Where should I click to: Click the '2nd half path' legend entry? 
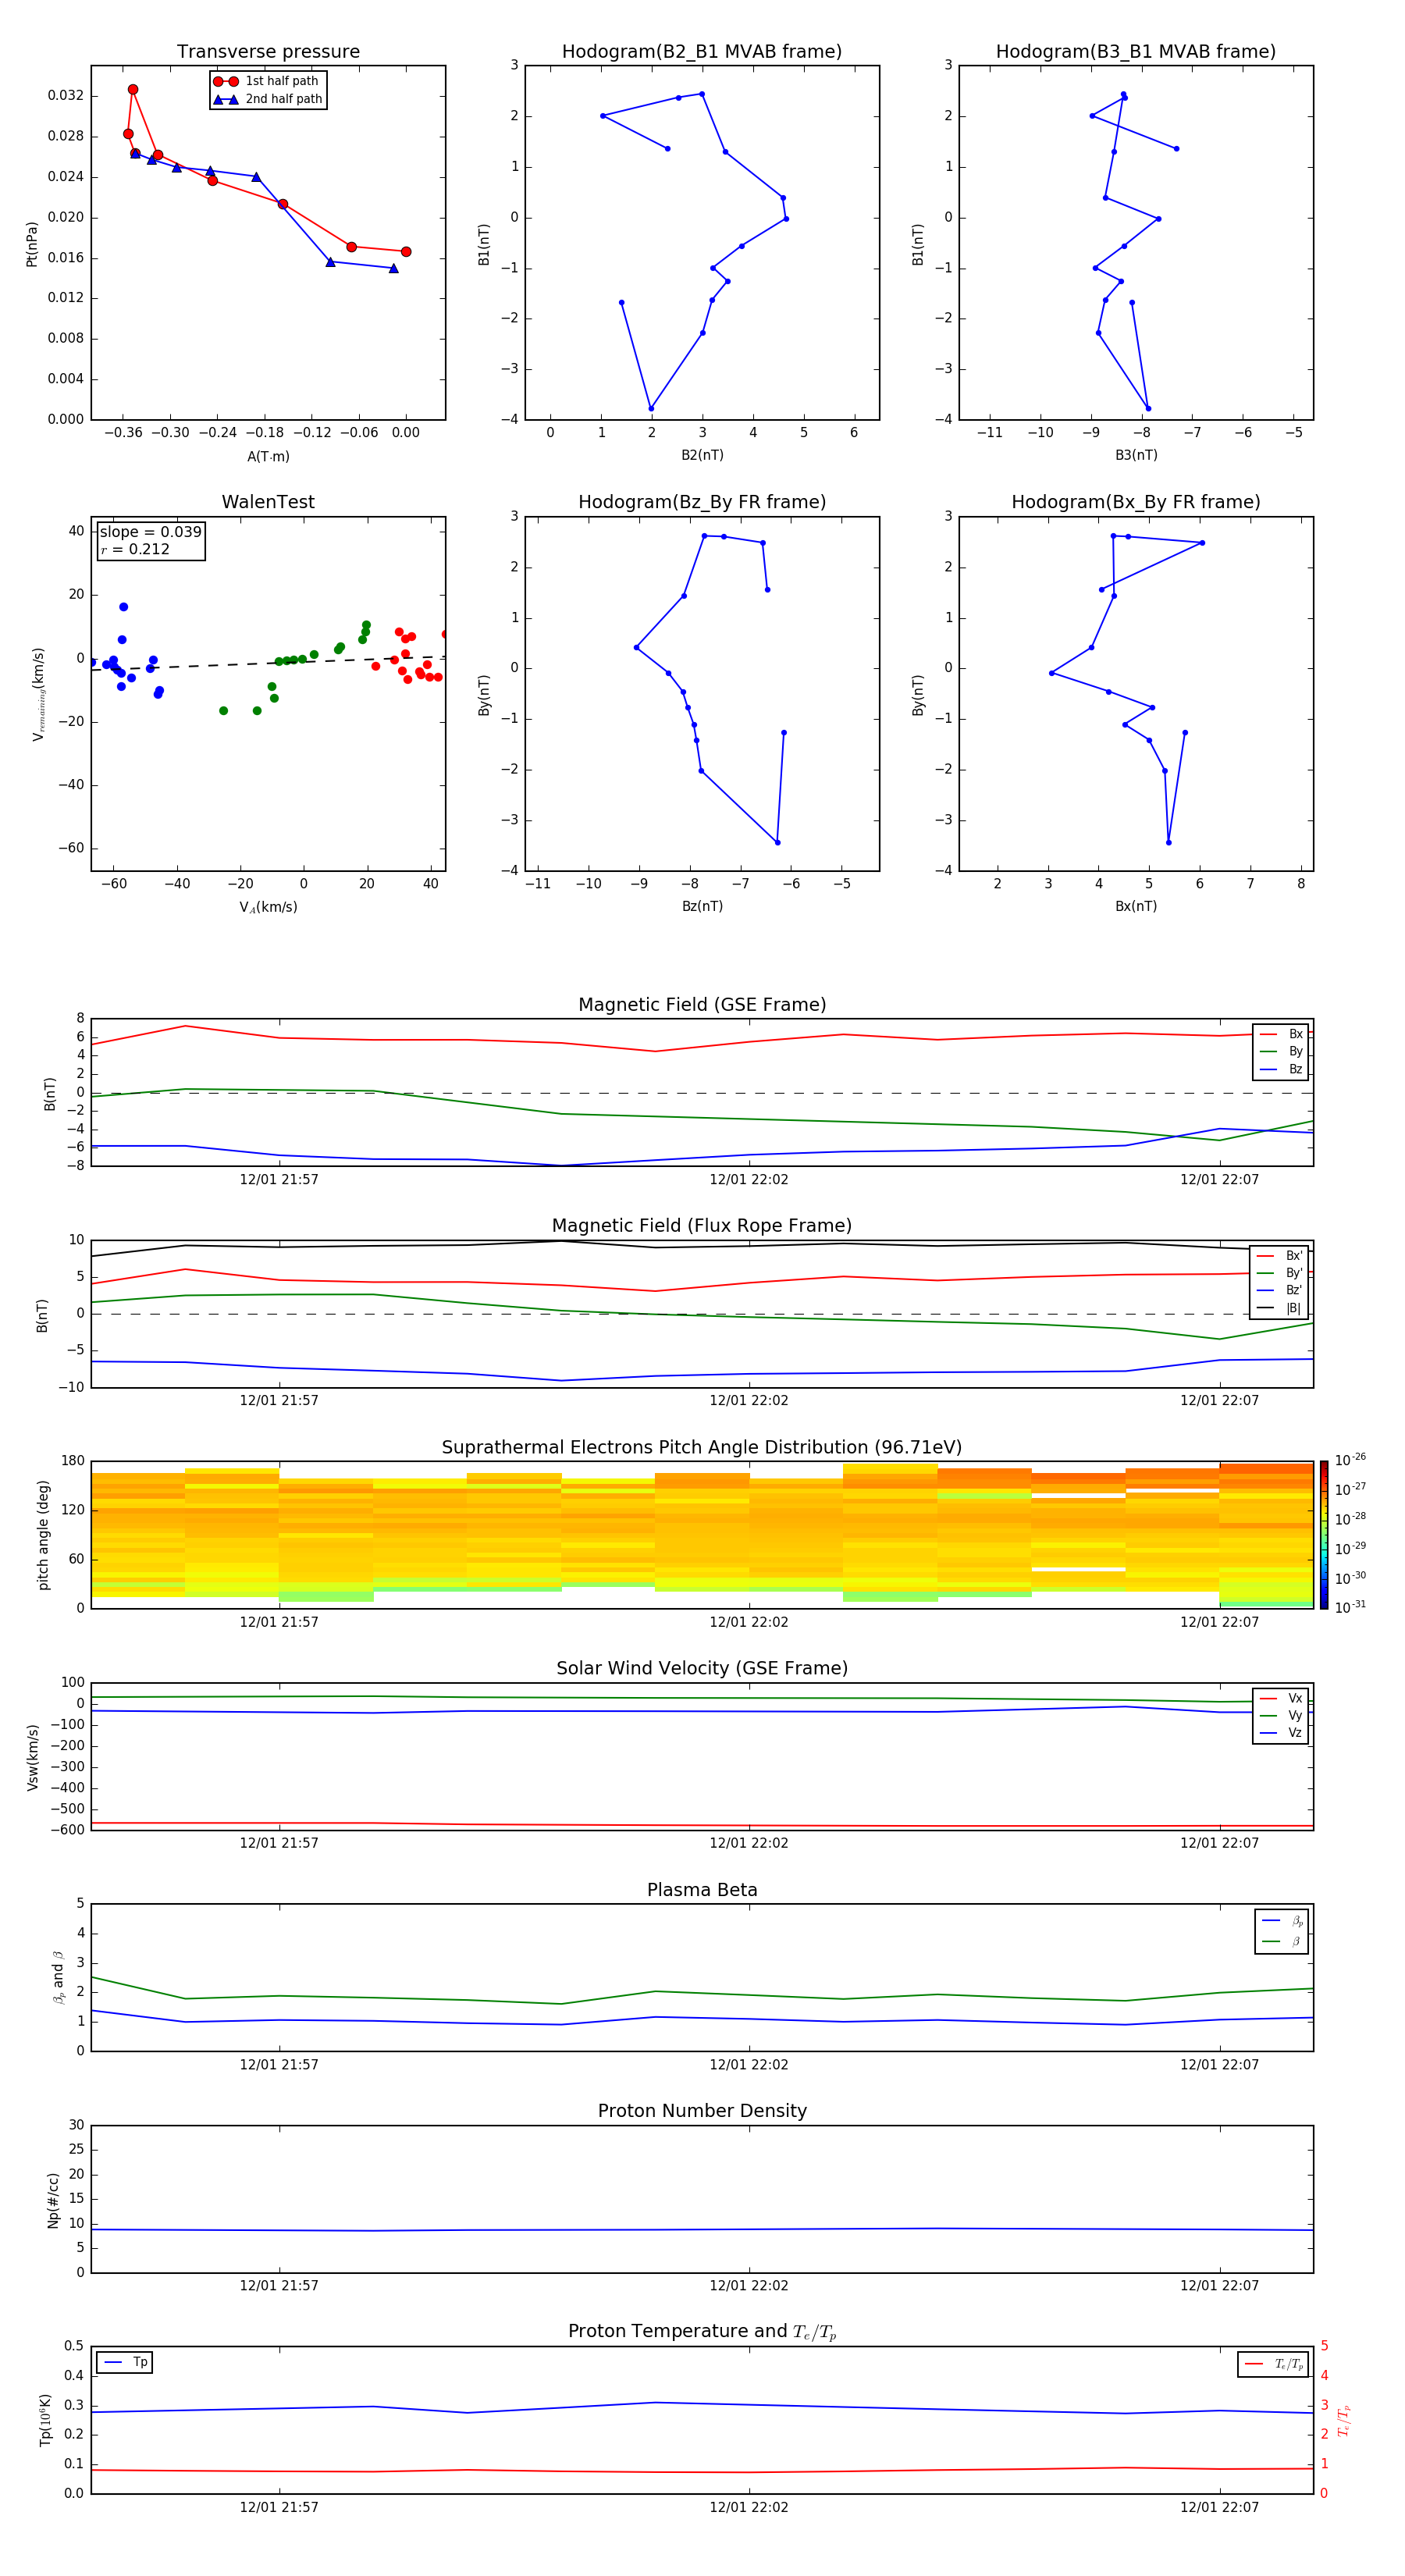pyautogui.click(x=268, y=99)
